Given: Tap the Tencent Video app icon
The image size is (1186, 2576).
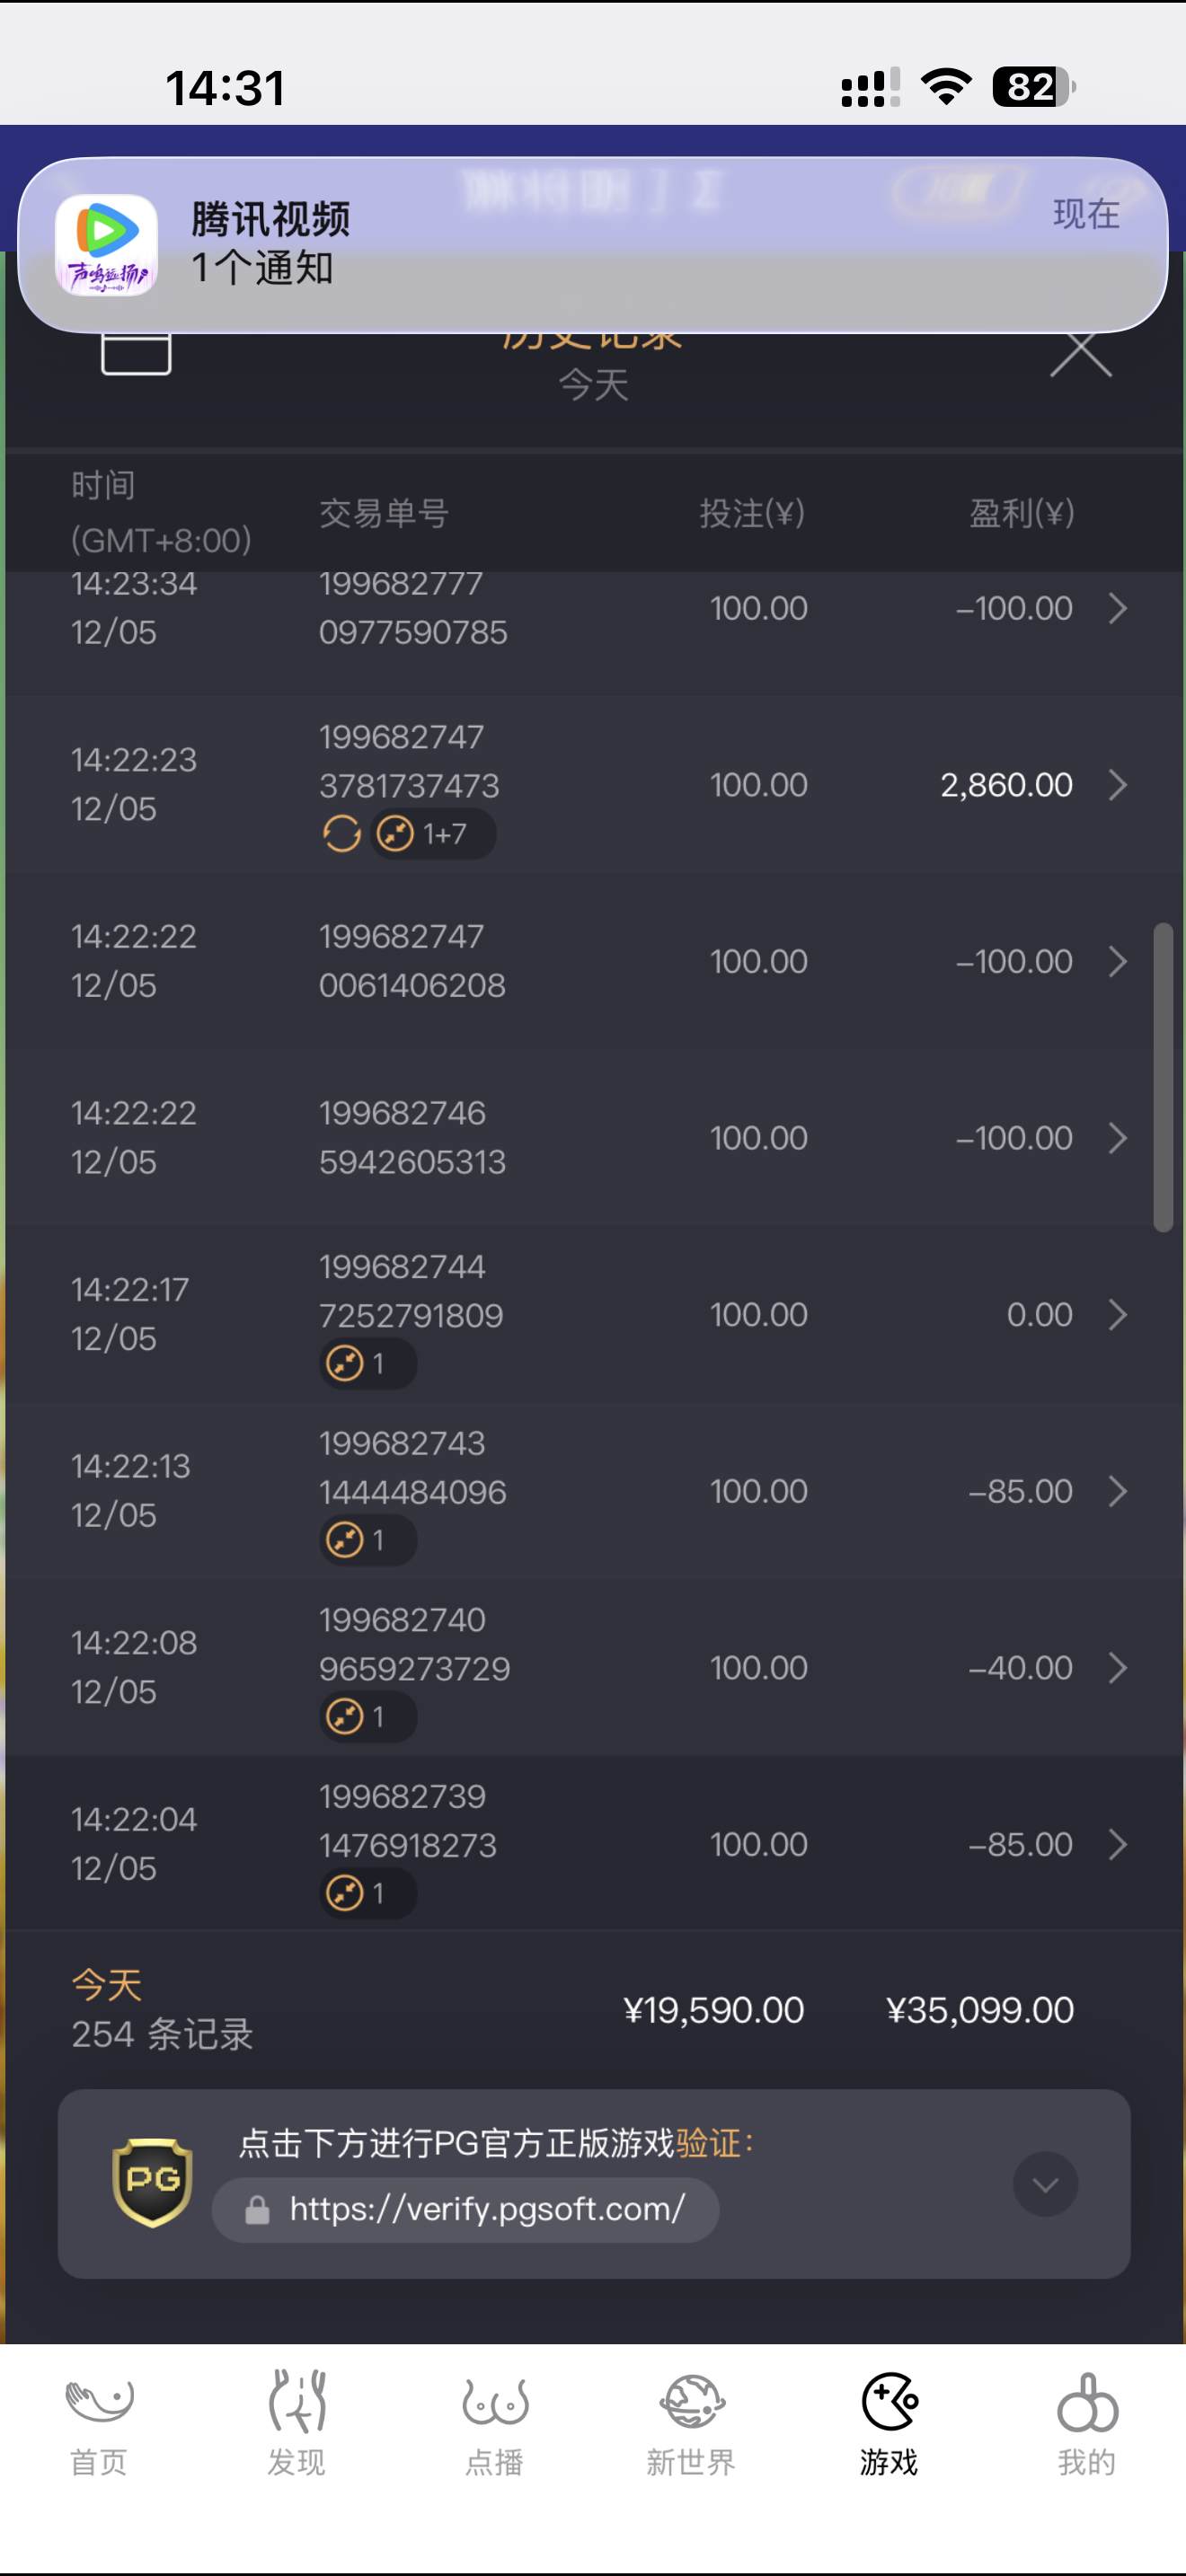Looking at the screenshot, I should [x=106, y=245].
